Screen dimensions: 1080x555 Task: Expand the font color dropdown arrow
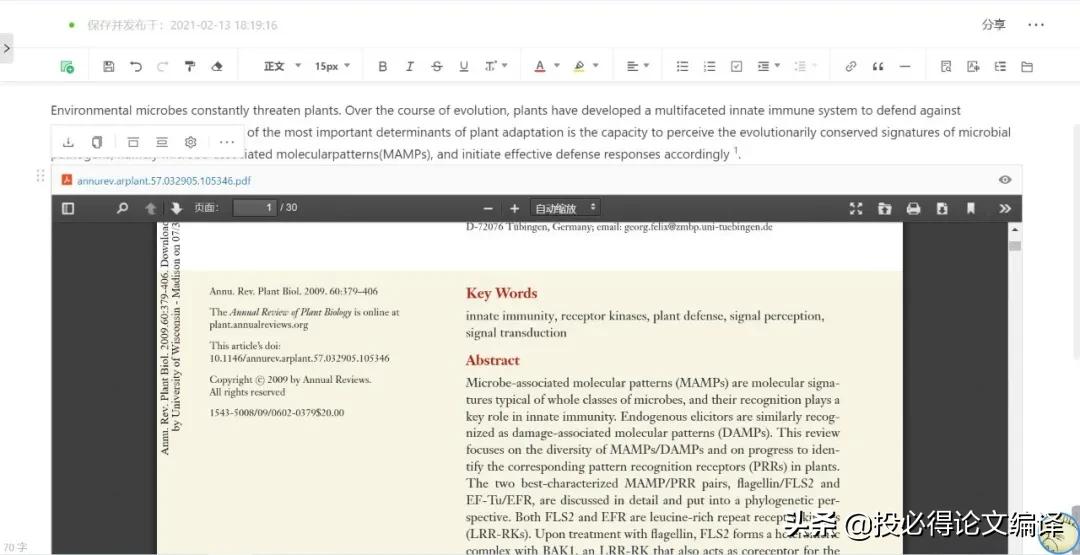pyautogui.click(x=557, y=66)
